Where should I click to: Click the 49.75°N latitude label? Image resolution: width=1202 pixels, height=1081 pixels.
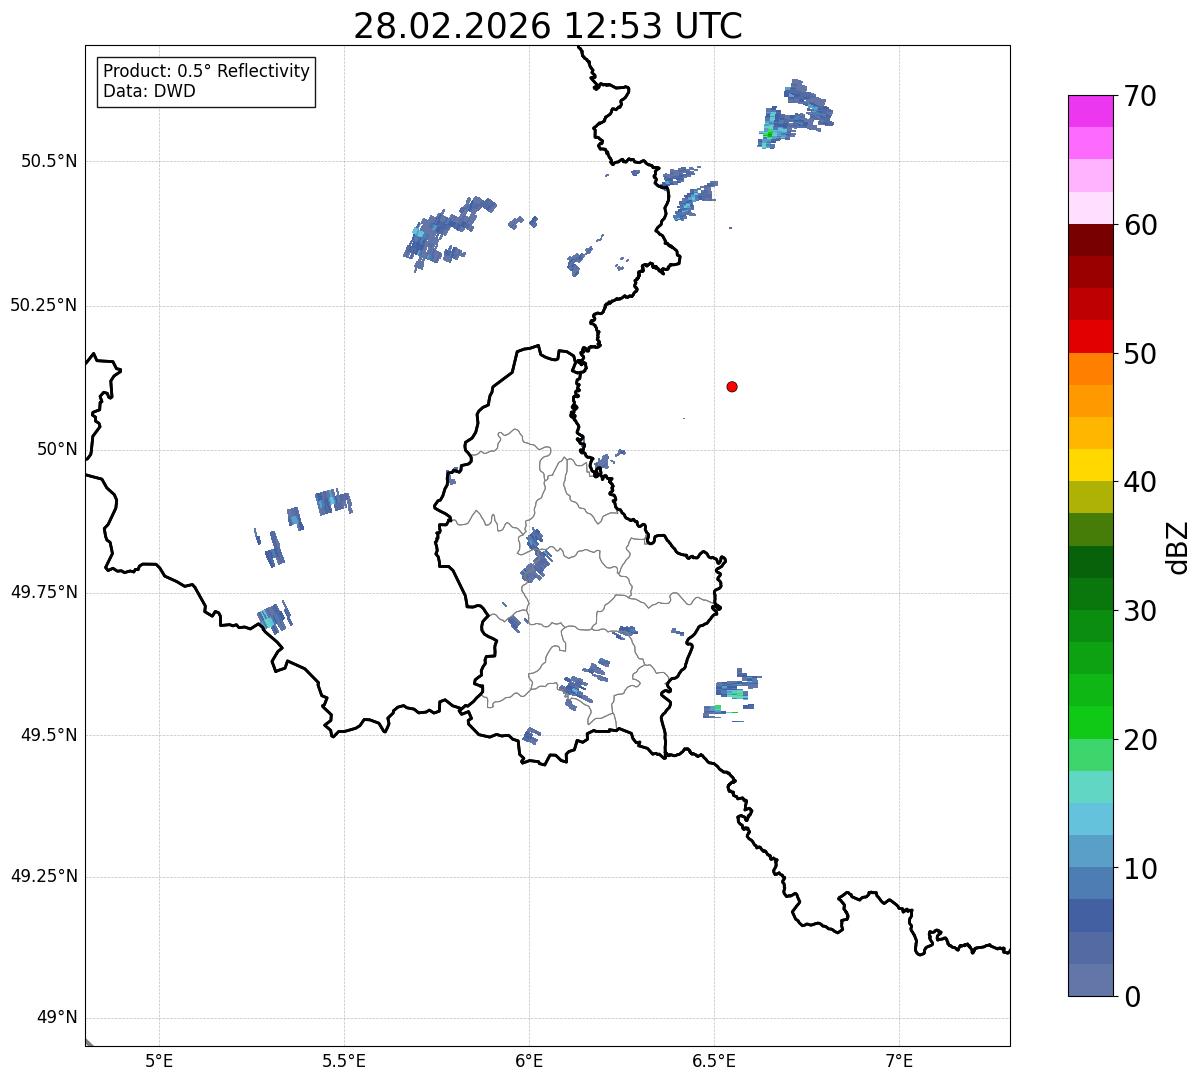click(x=44, y=592)
